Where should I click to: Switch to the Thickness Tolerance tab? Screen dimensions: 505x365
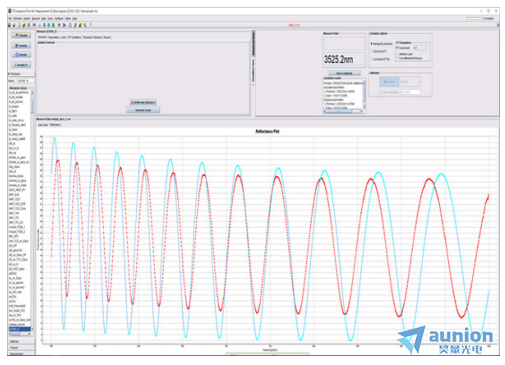click(92, 37)
